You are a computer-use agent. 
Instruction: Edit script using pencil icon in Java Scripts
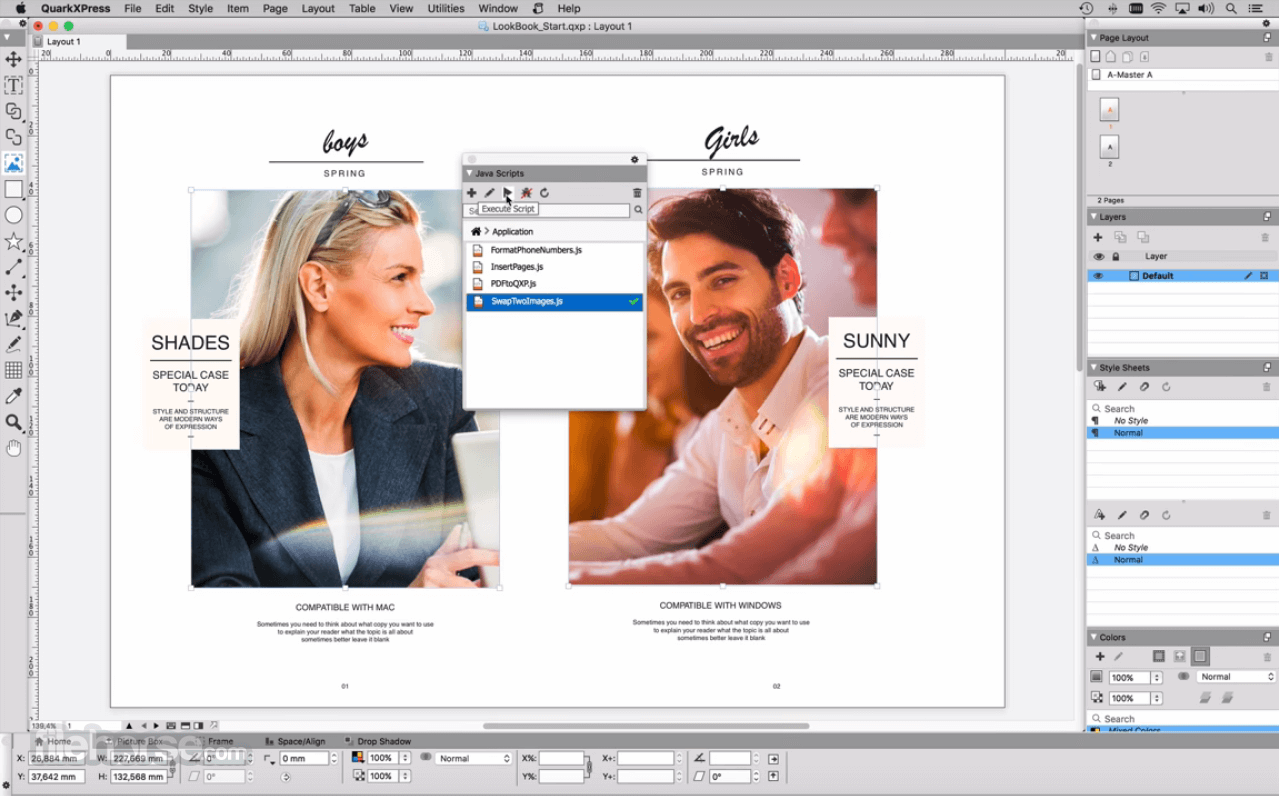489,193
